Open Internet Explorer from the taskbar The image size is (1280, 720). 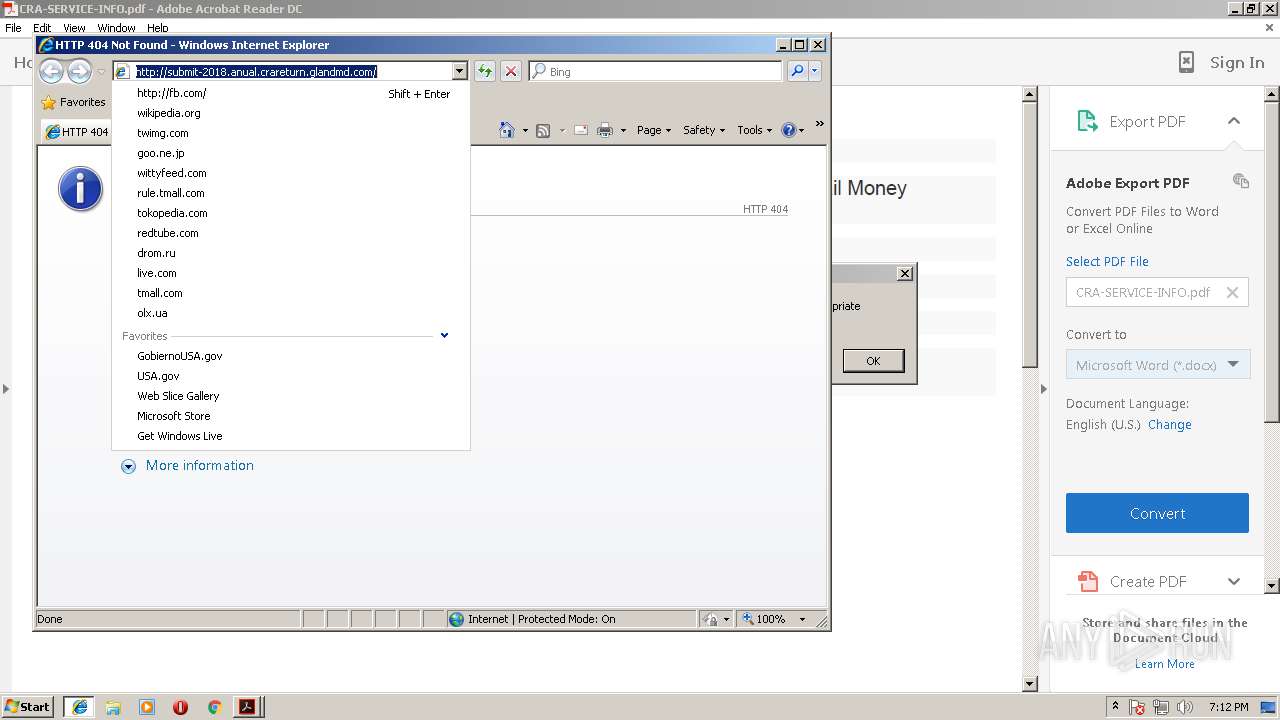point(79,707)
